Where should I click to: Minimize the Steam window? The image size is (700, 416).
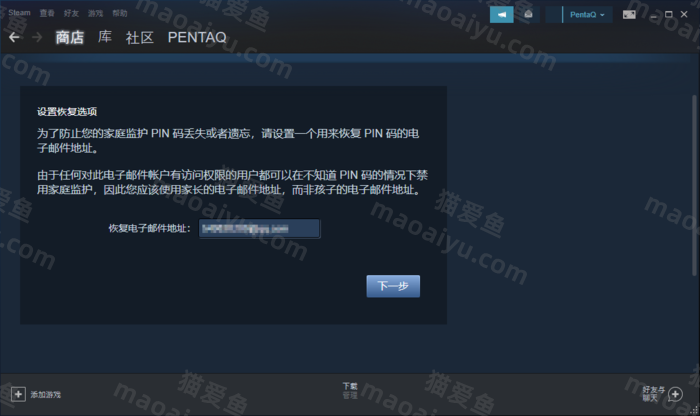(x=654, y=15)
